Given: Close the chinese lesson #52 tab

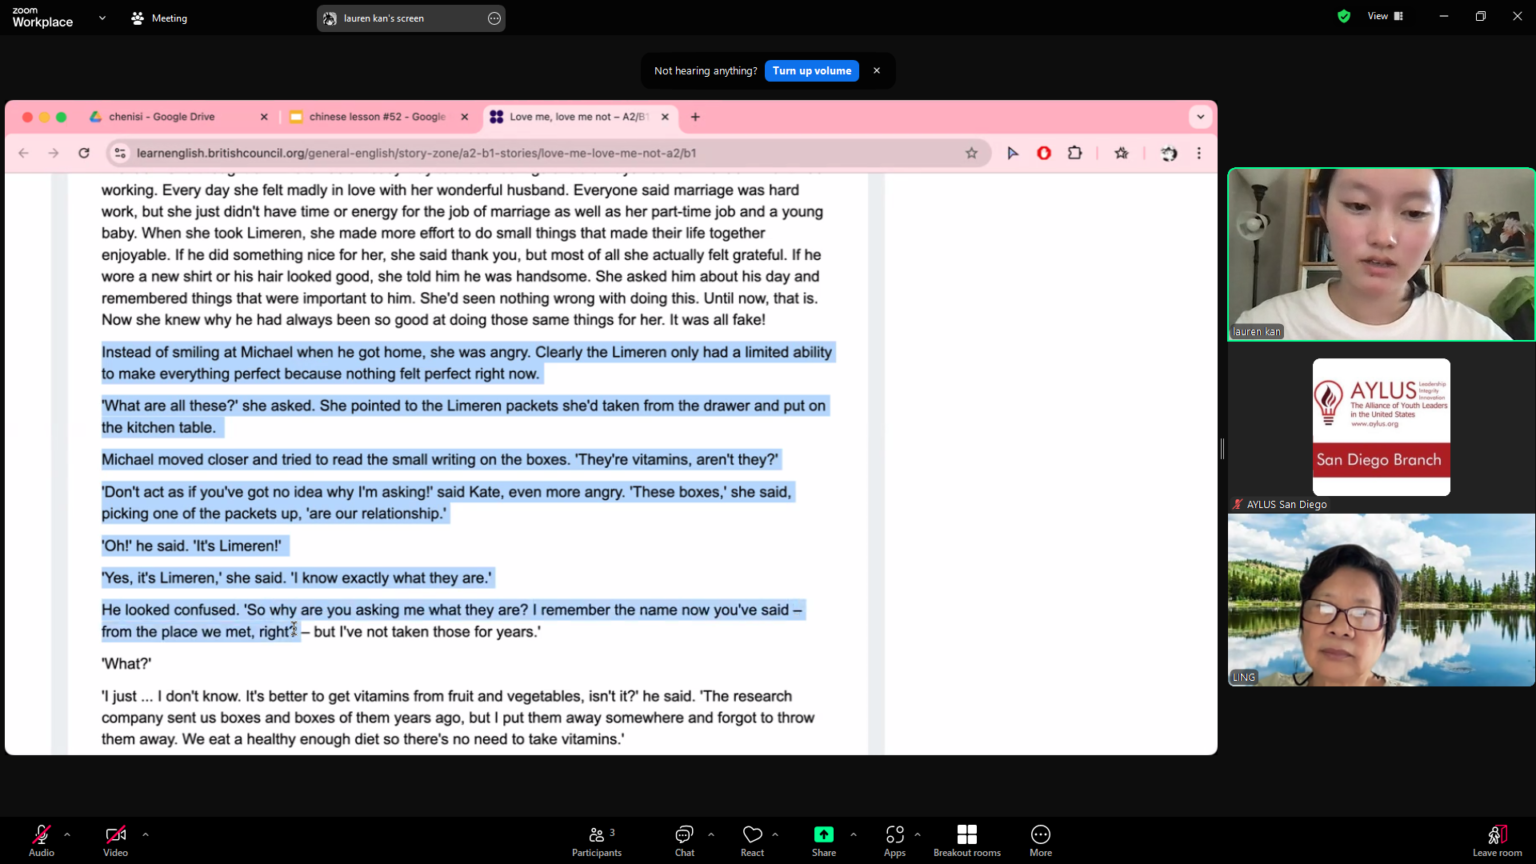Looking at the screenshot, I should coord(464,117).
